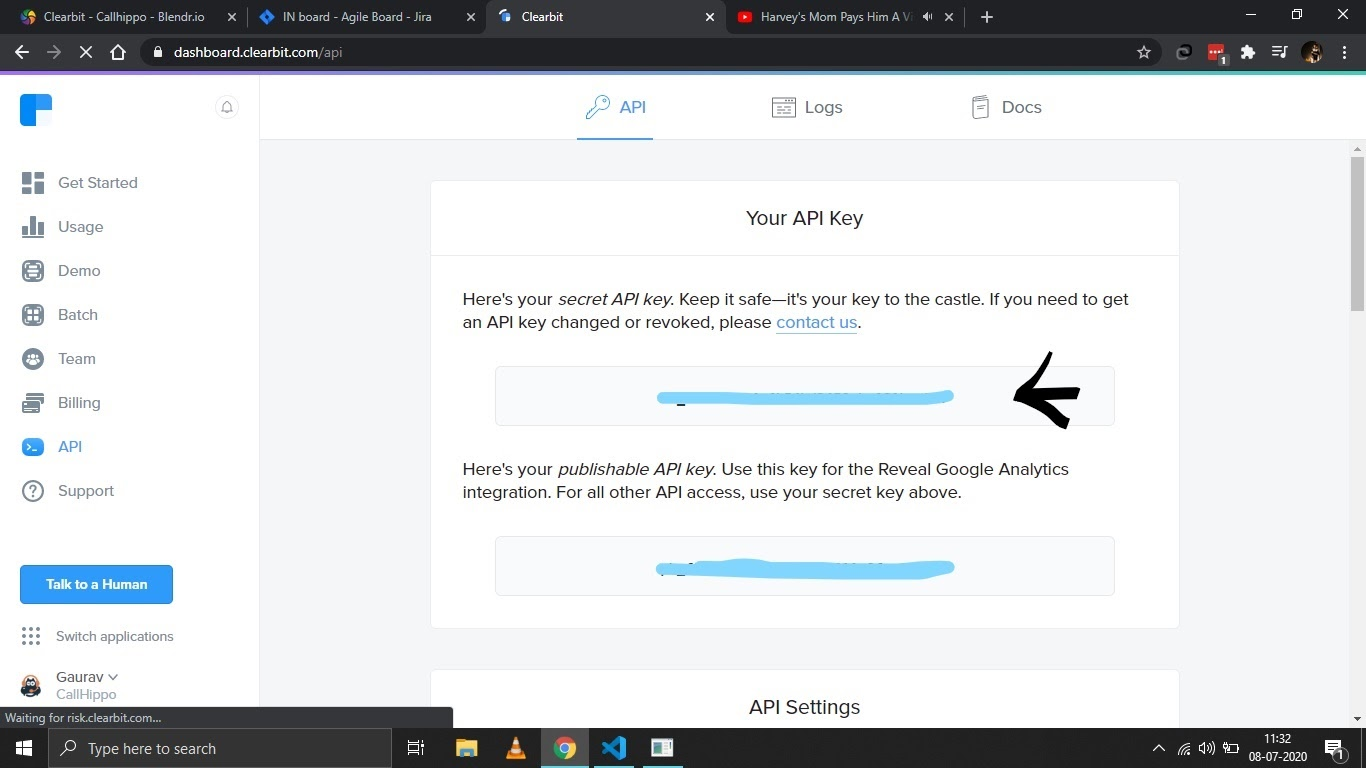Click the Logs list icon

point(783,107)
